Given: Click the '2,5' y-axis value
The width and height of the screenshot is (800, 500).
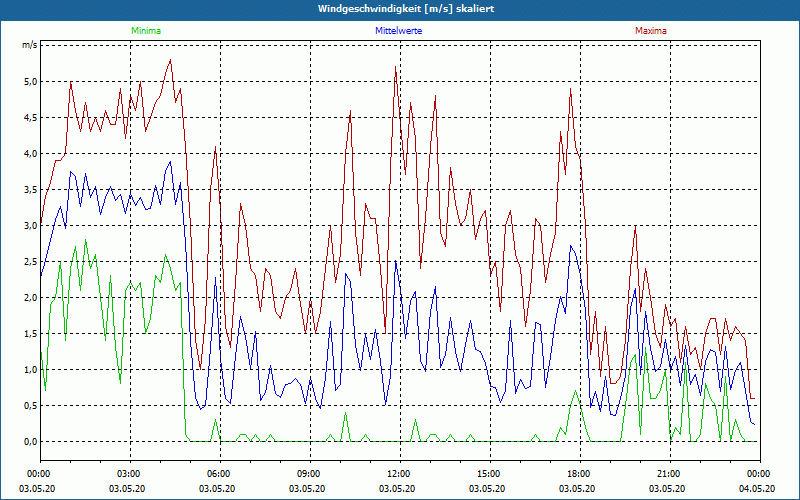Looking at the screenshot, I should point(31,262).
